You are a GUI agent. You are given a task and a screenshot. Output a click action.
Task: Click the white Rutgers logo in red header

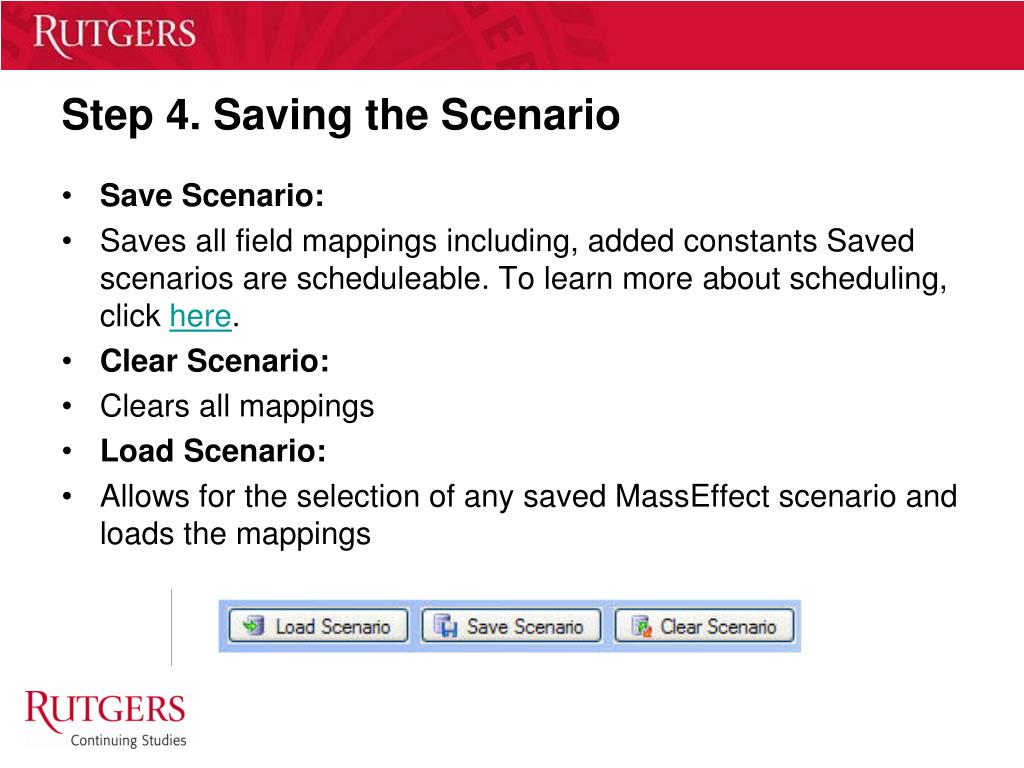(x=114, y=35)
